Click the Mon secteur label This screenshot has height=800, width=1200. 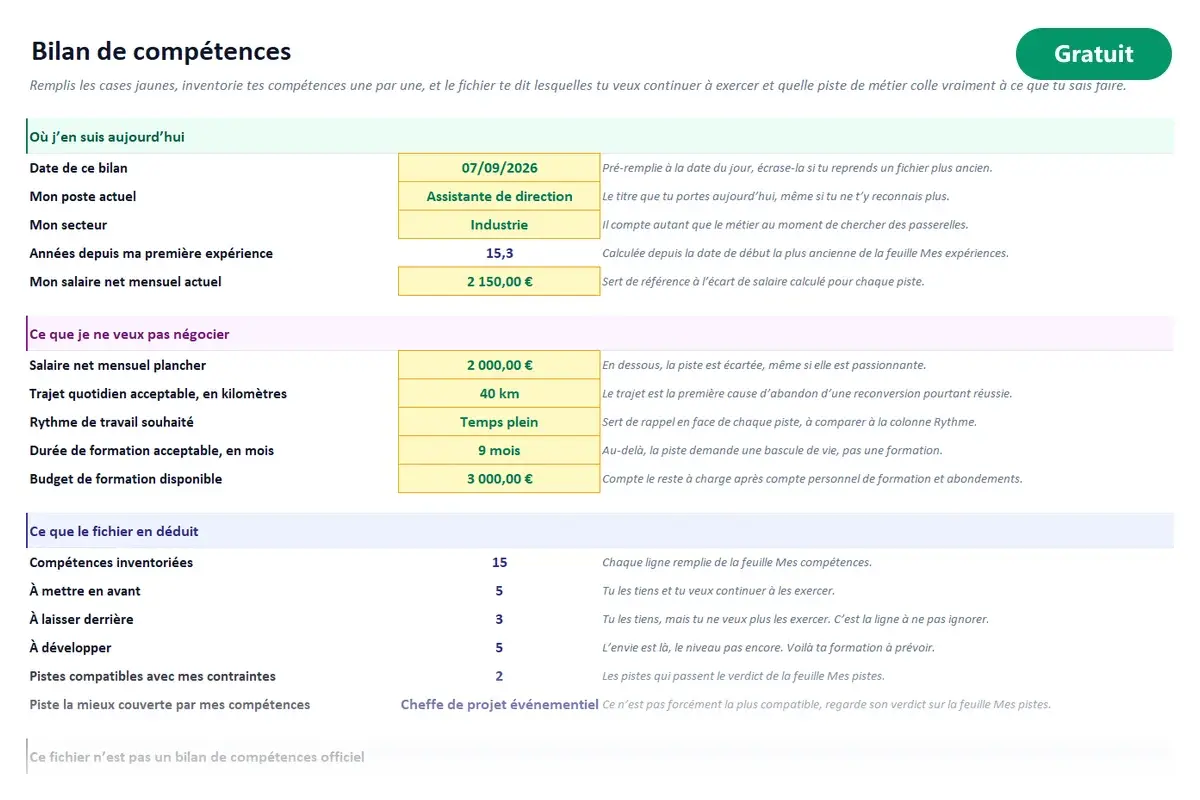pos(68,225)
